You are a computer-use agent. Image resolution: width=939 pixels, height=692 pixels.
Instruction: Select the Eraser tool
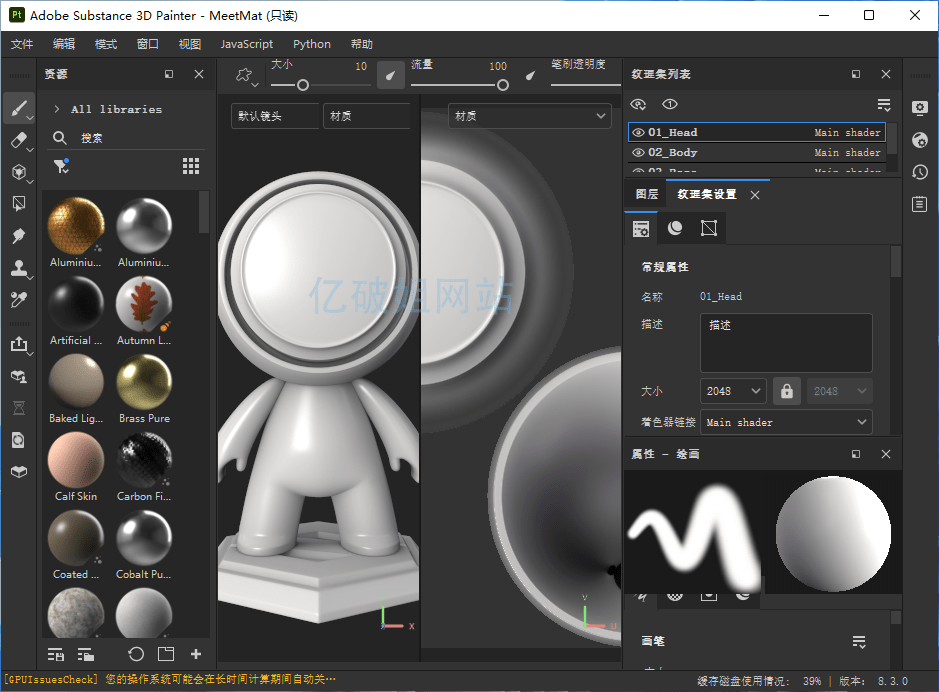(19, 140)
